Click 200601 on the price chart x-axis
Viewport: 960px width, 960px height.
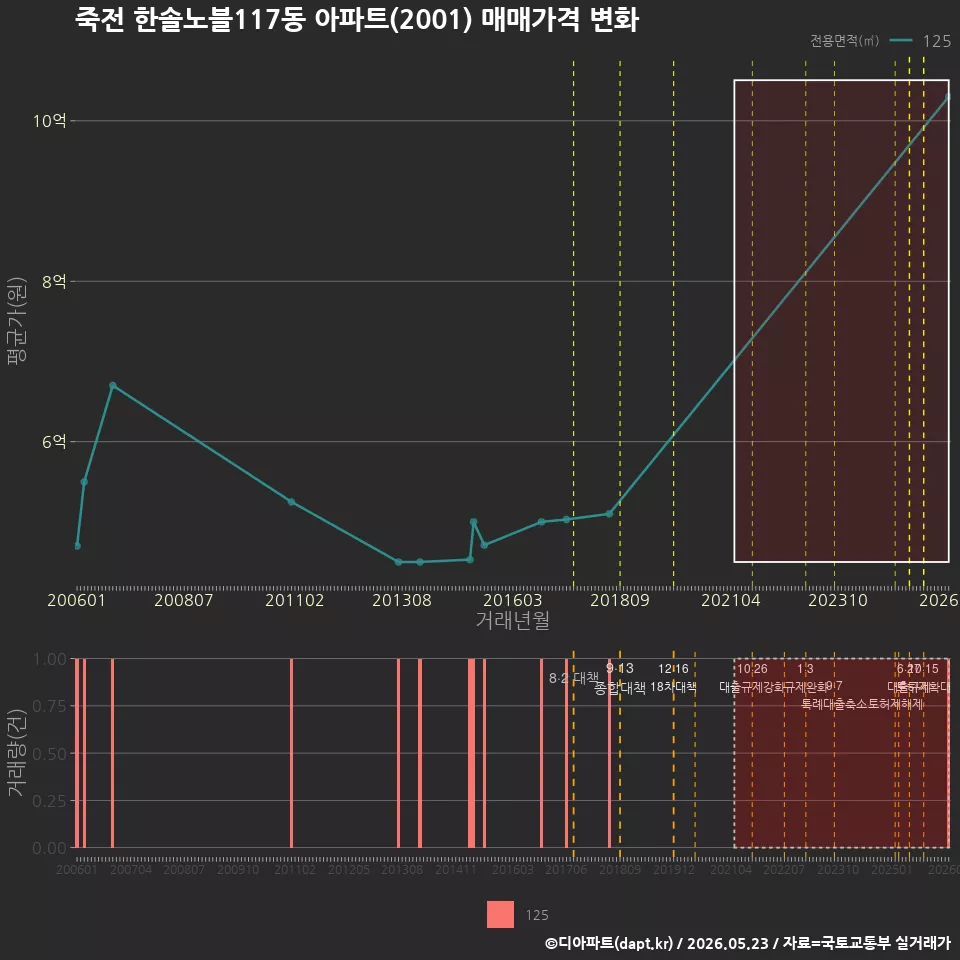pyautogui.click(x=77, y=600)
